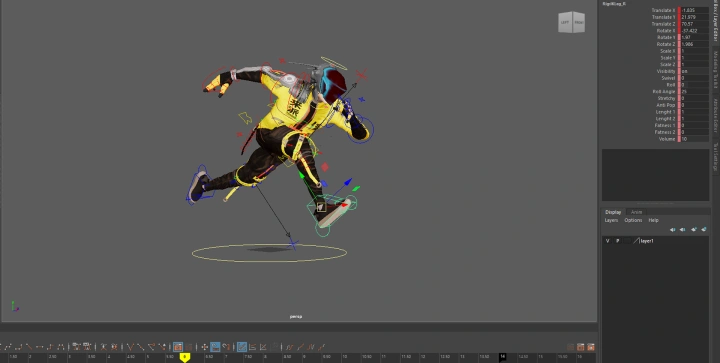Image resolution: width=720 pixels, height=363 pixels.
Task: Apply flat tangents icon in bottom toolbar
Action: [x=39, y=347]
